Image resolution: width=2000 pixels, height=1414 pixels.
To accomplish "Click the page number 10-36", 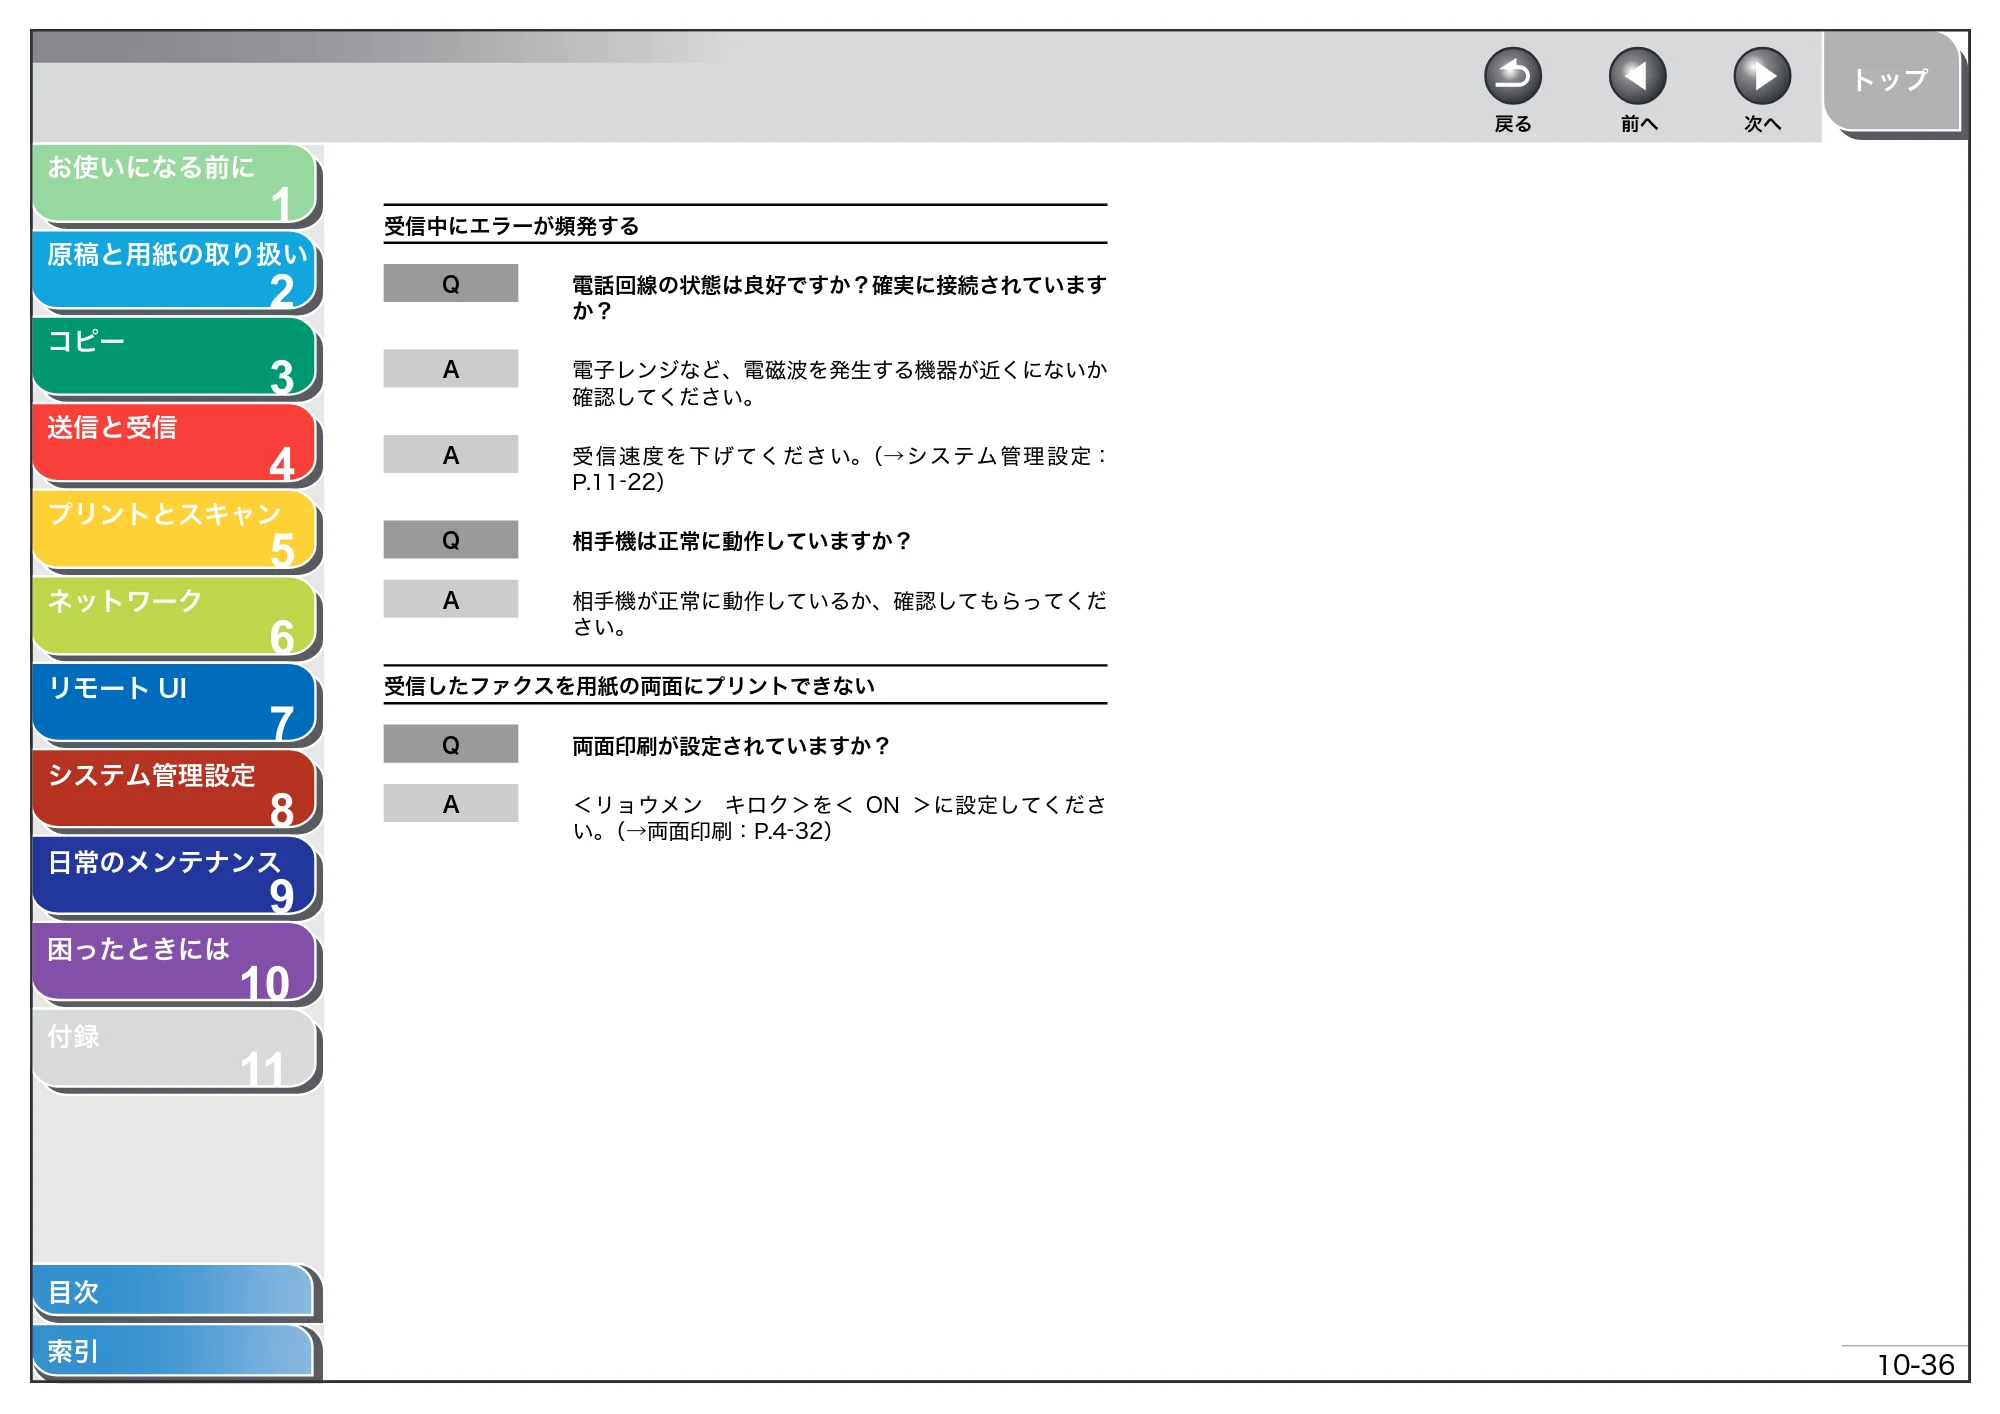I will [x=1915, y=1364].
